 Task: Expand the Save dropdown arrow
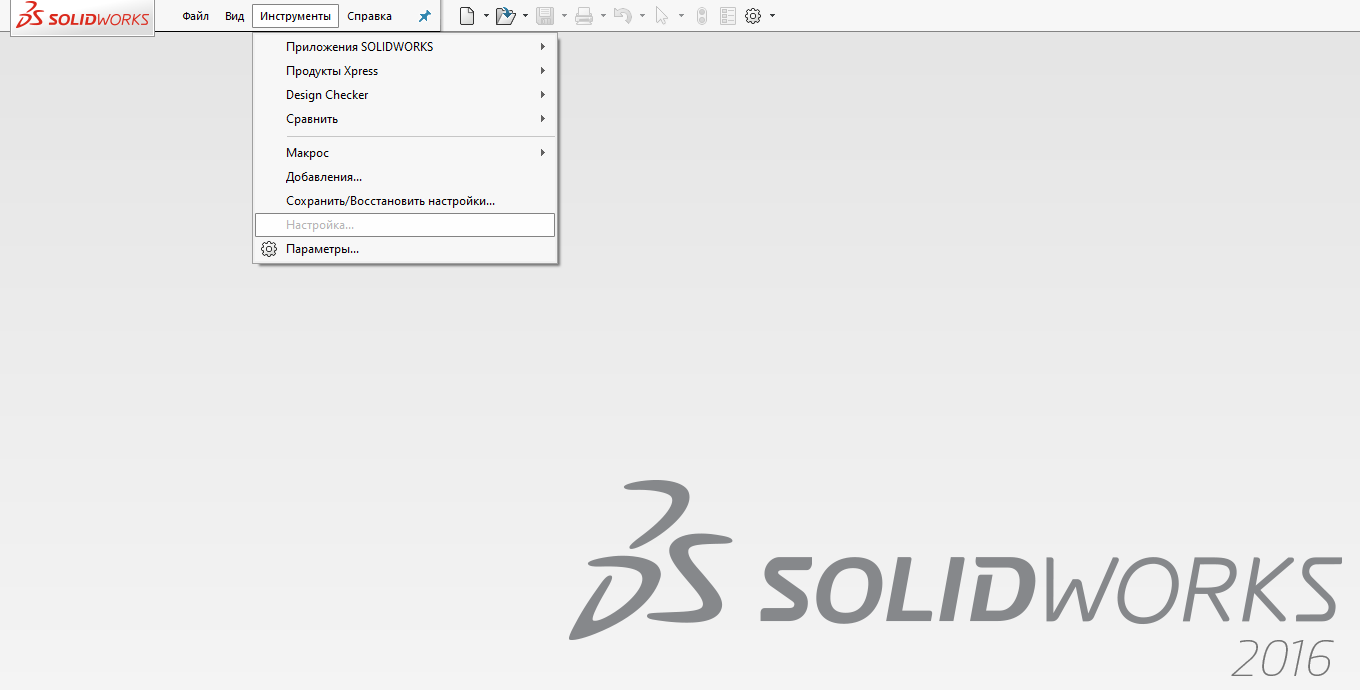564,16
